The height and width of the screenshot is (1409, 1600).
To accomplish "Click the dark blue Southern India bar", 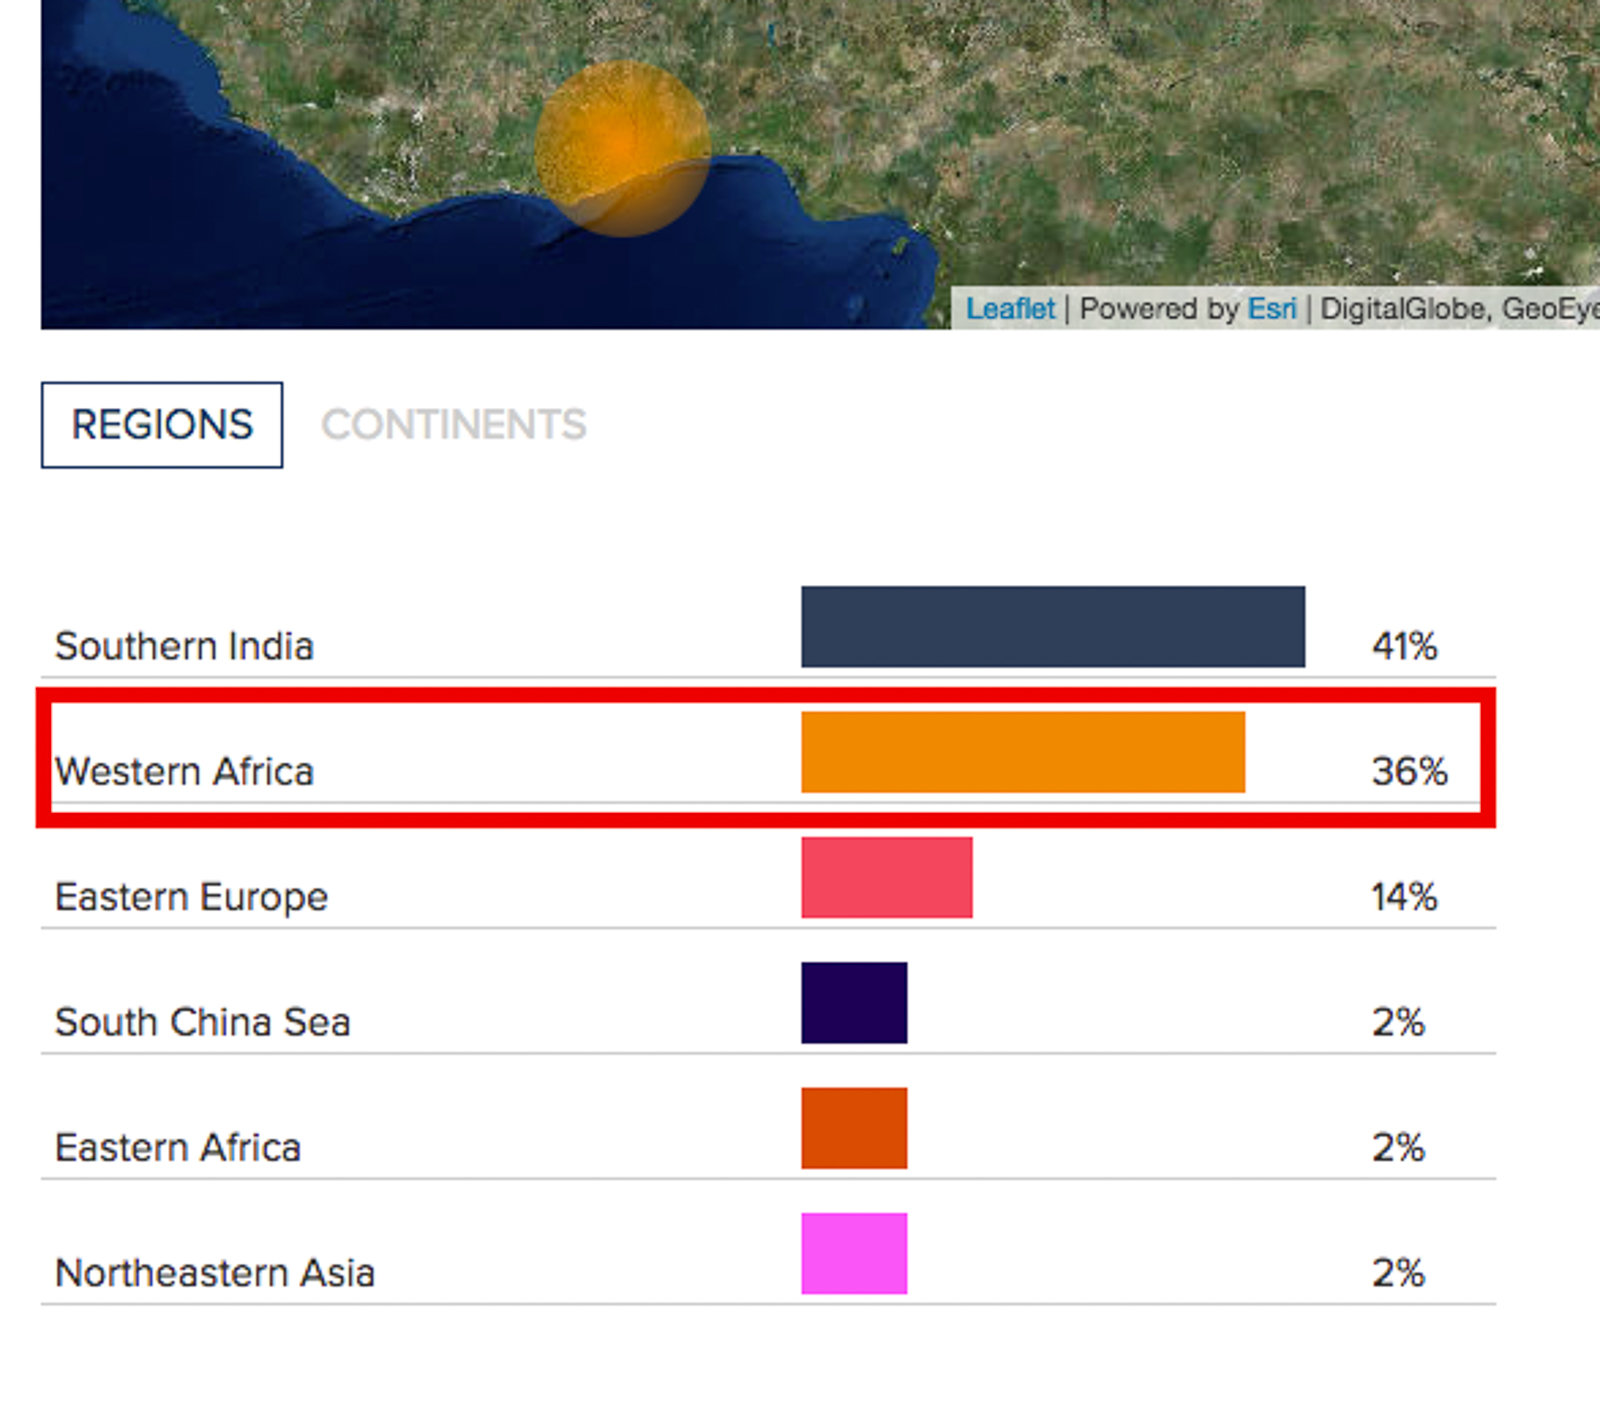I will click(1052, 627).
